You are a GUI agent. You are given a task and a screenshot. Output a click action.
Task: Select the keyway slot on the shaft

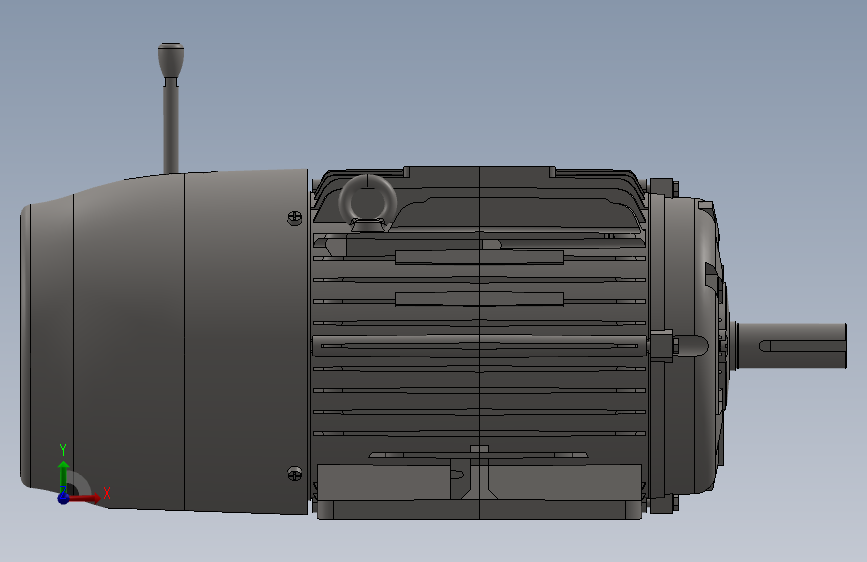[x=803, y=346]
